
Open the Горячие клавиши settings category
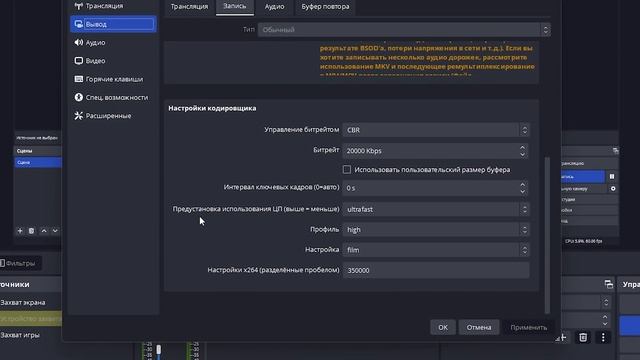point(113,79)
